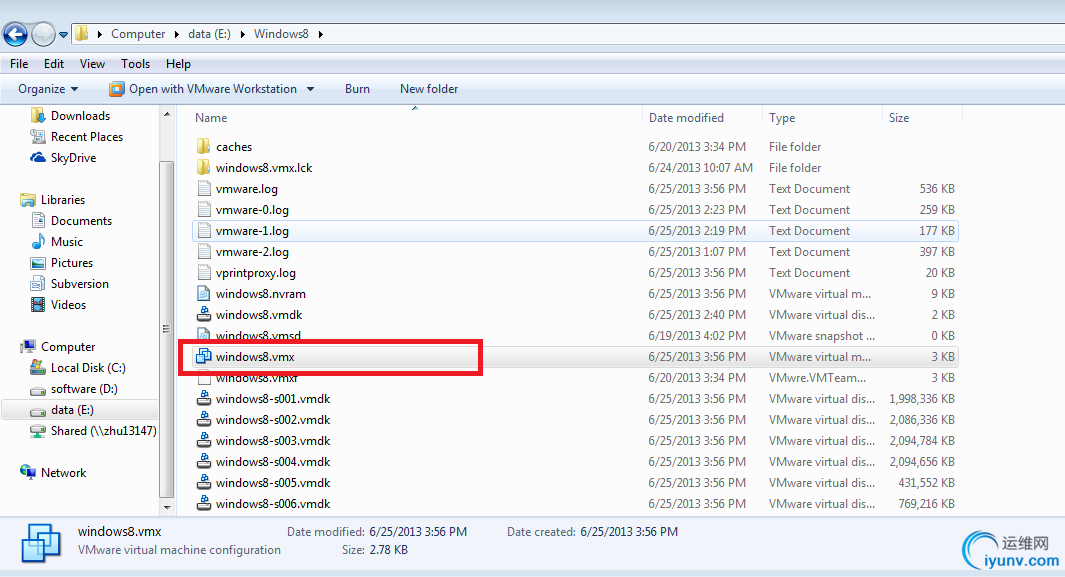Open the Tools menu
This screenshot has width=1065, height=577.
135,64
